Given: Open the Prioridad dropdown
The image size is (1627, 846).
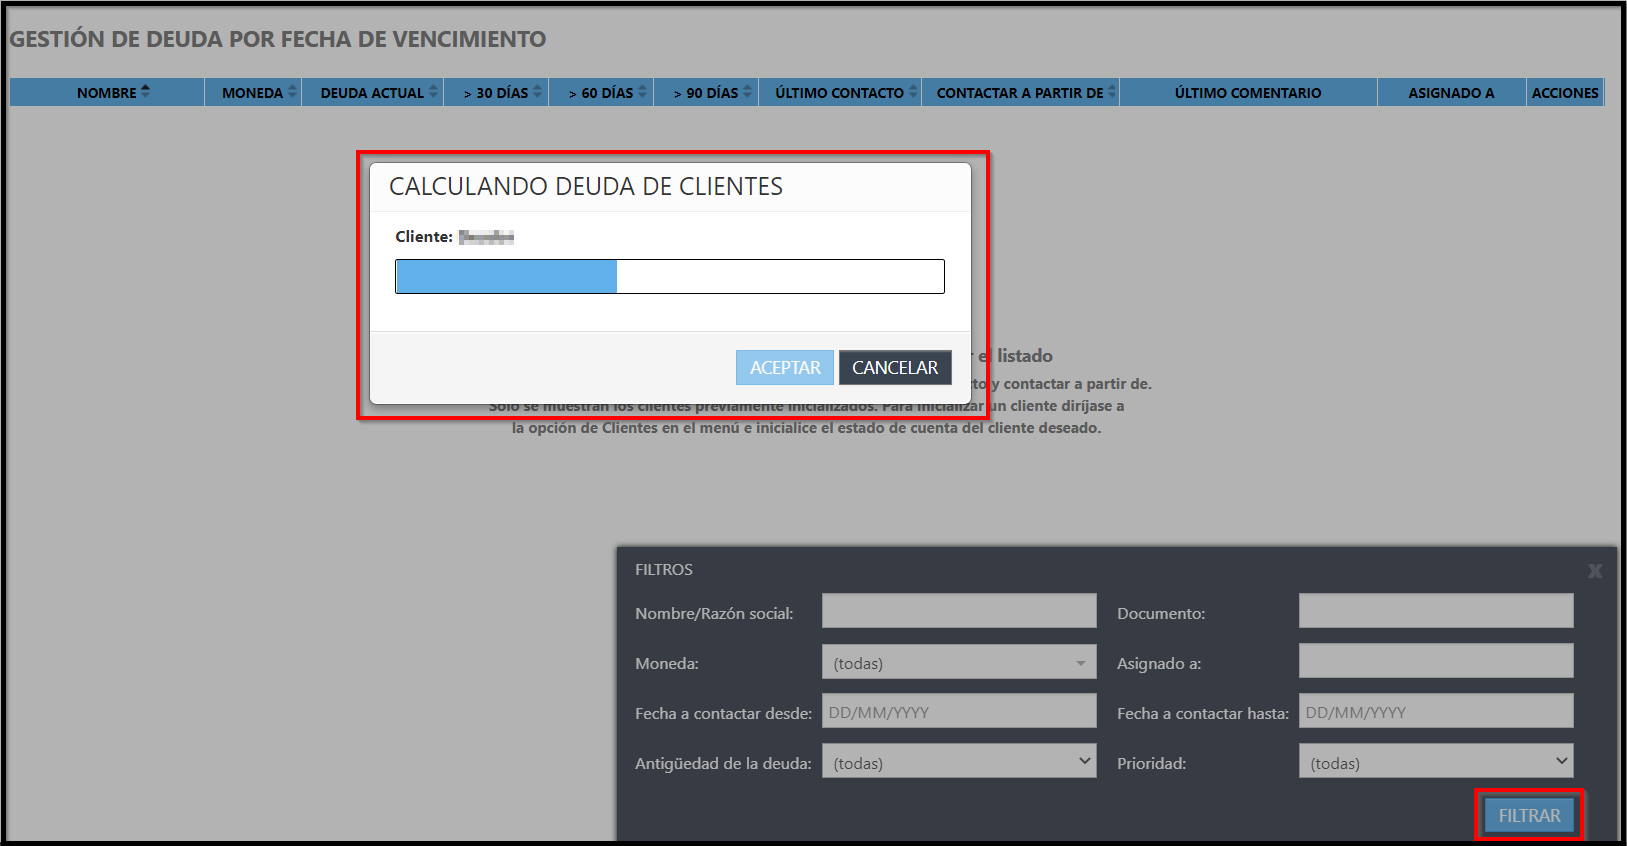Looking at the screenshot, I should [x=1436, y=761].
